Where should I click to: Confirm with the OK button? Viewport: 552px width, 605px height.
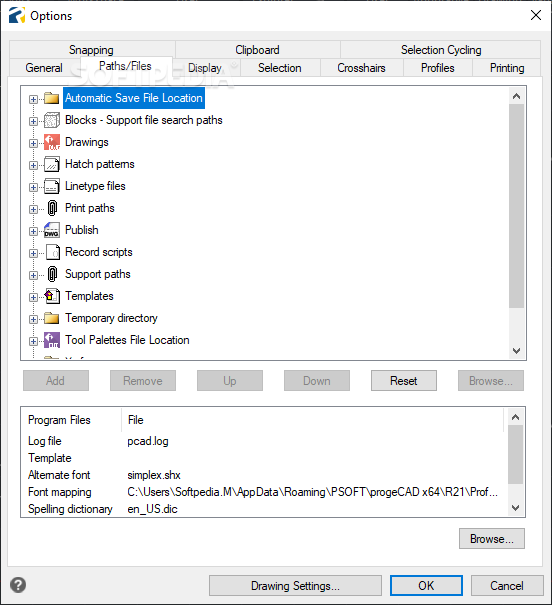[426, 586]
